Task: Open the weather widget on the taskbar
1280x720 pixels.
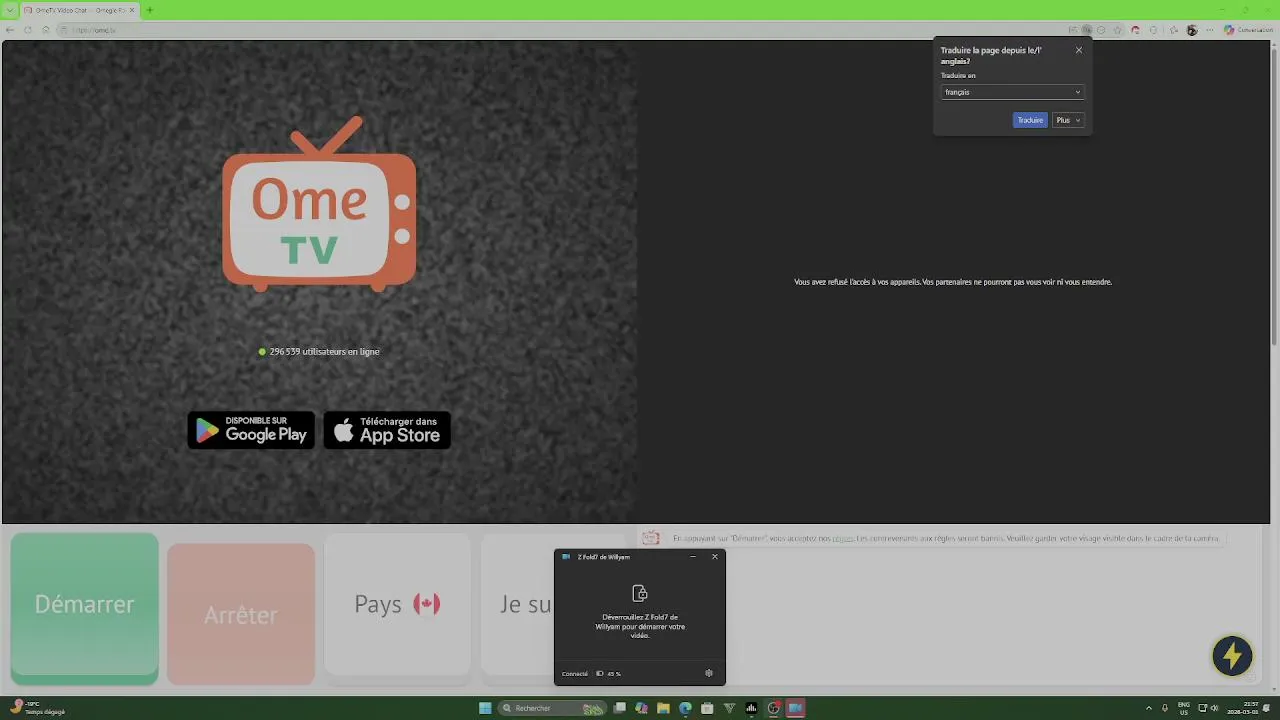Action: 35,708
